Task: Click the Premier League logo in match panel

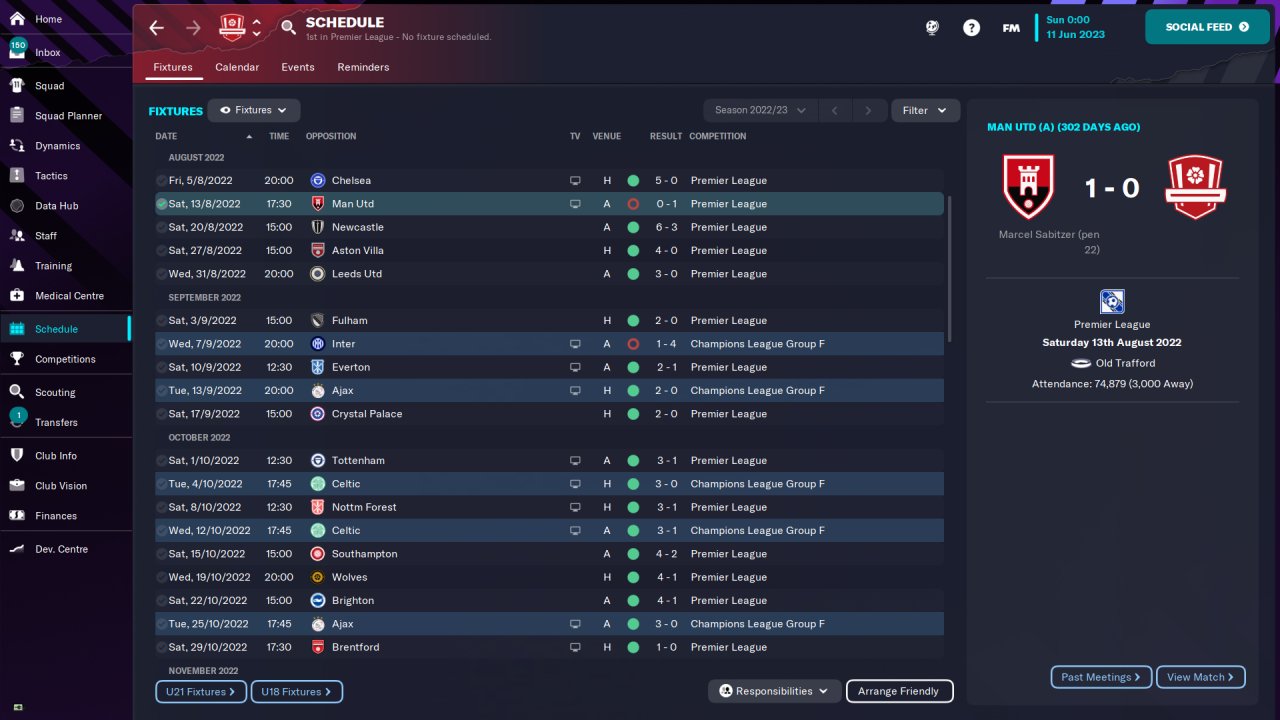Action: 1112,302
